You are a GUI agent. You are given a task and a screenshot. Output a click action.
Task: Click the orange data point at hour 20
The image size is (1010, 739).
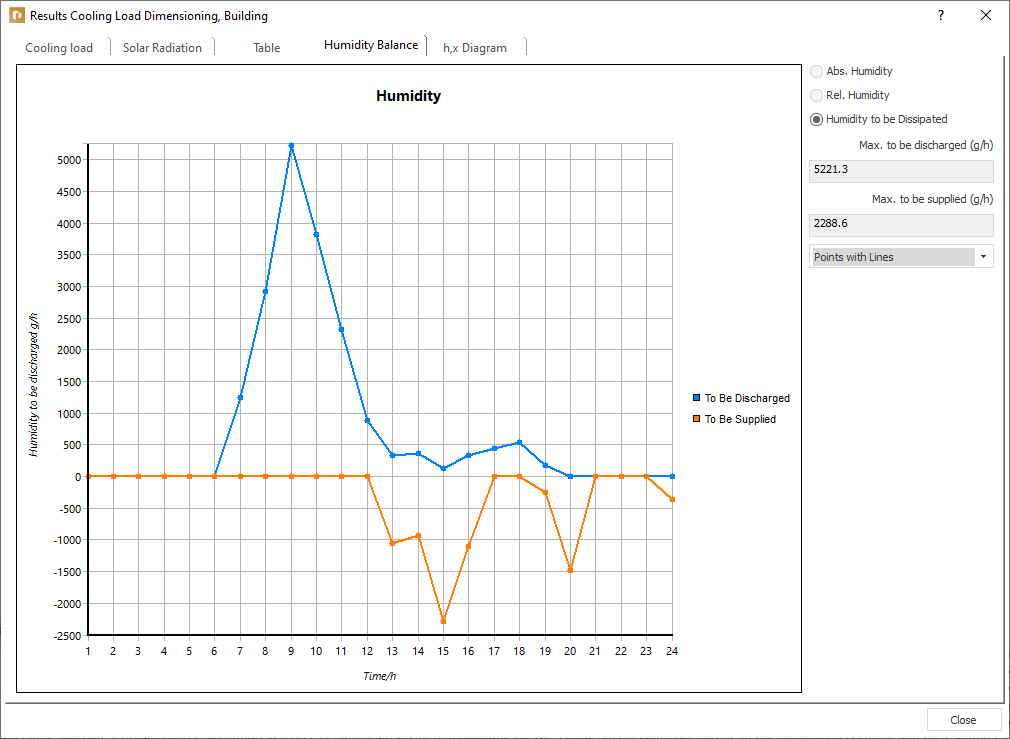point(570,570)
